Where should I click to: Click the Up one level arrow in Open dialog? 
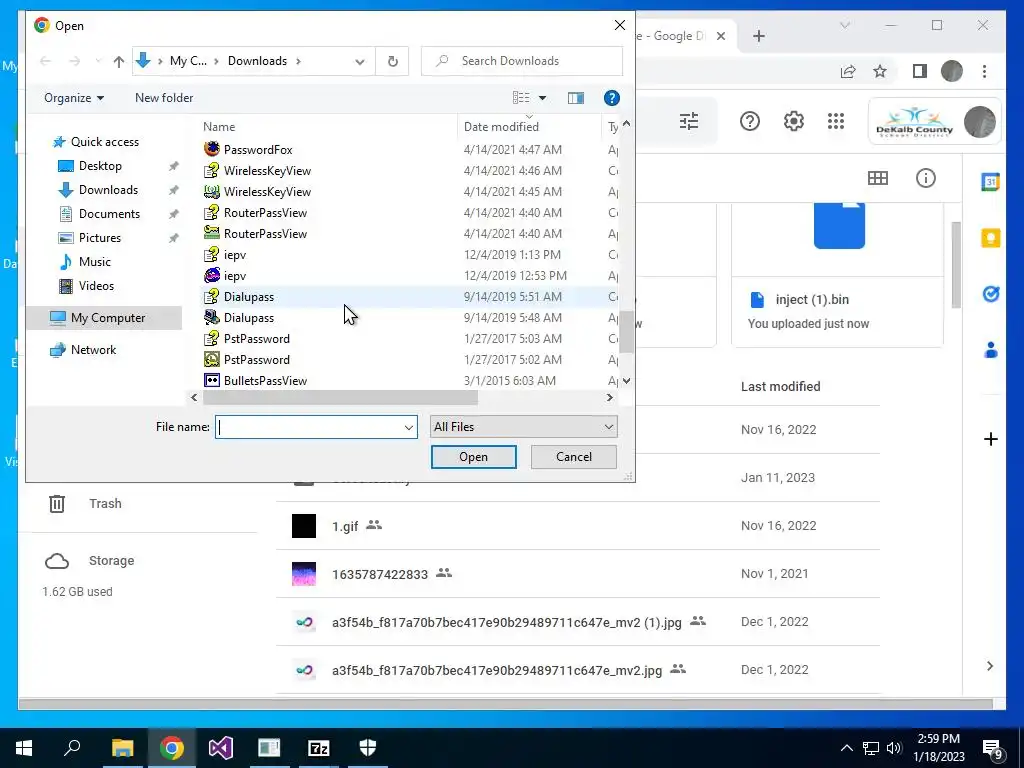(x=118, y=61)
